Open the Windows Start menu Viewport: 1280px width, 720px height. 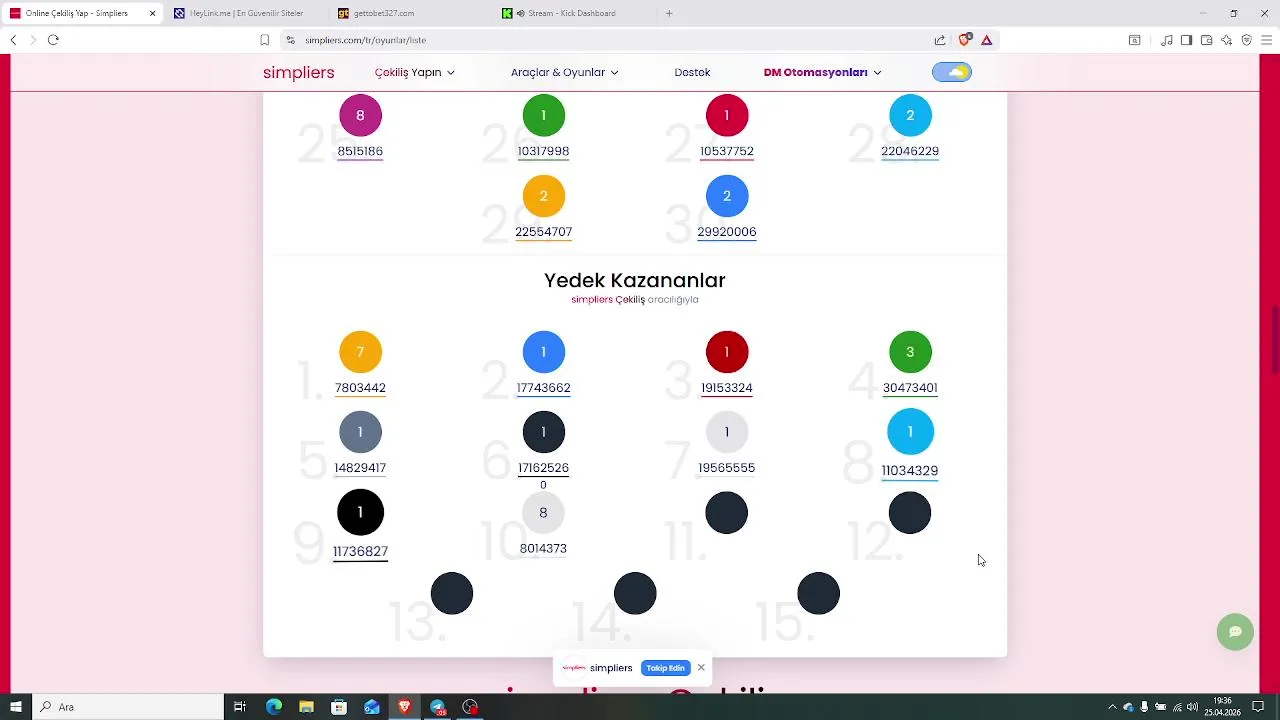tap(15, 707)
